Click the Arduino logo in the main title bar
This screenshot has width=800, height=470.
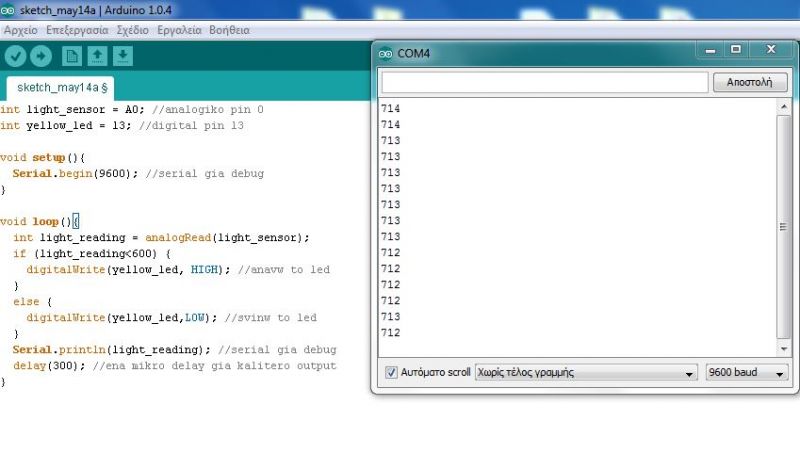click(7, 10)
